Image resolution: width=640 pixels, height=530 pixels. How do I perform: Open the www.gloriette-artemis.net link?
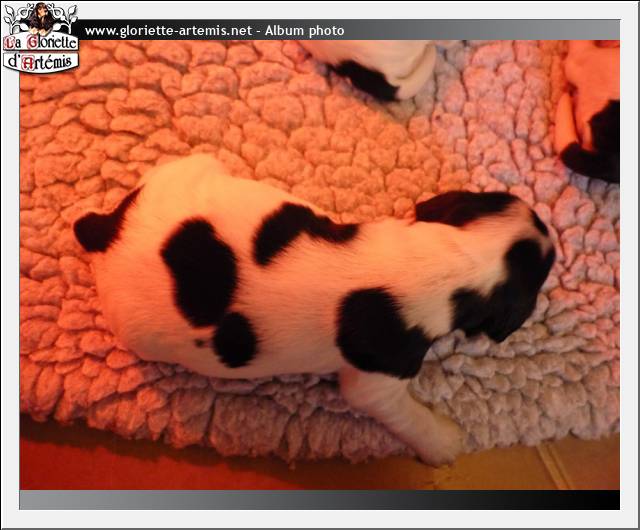tap(167, 31)
